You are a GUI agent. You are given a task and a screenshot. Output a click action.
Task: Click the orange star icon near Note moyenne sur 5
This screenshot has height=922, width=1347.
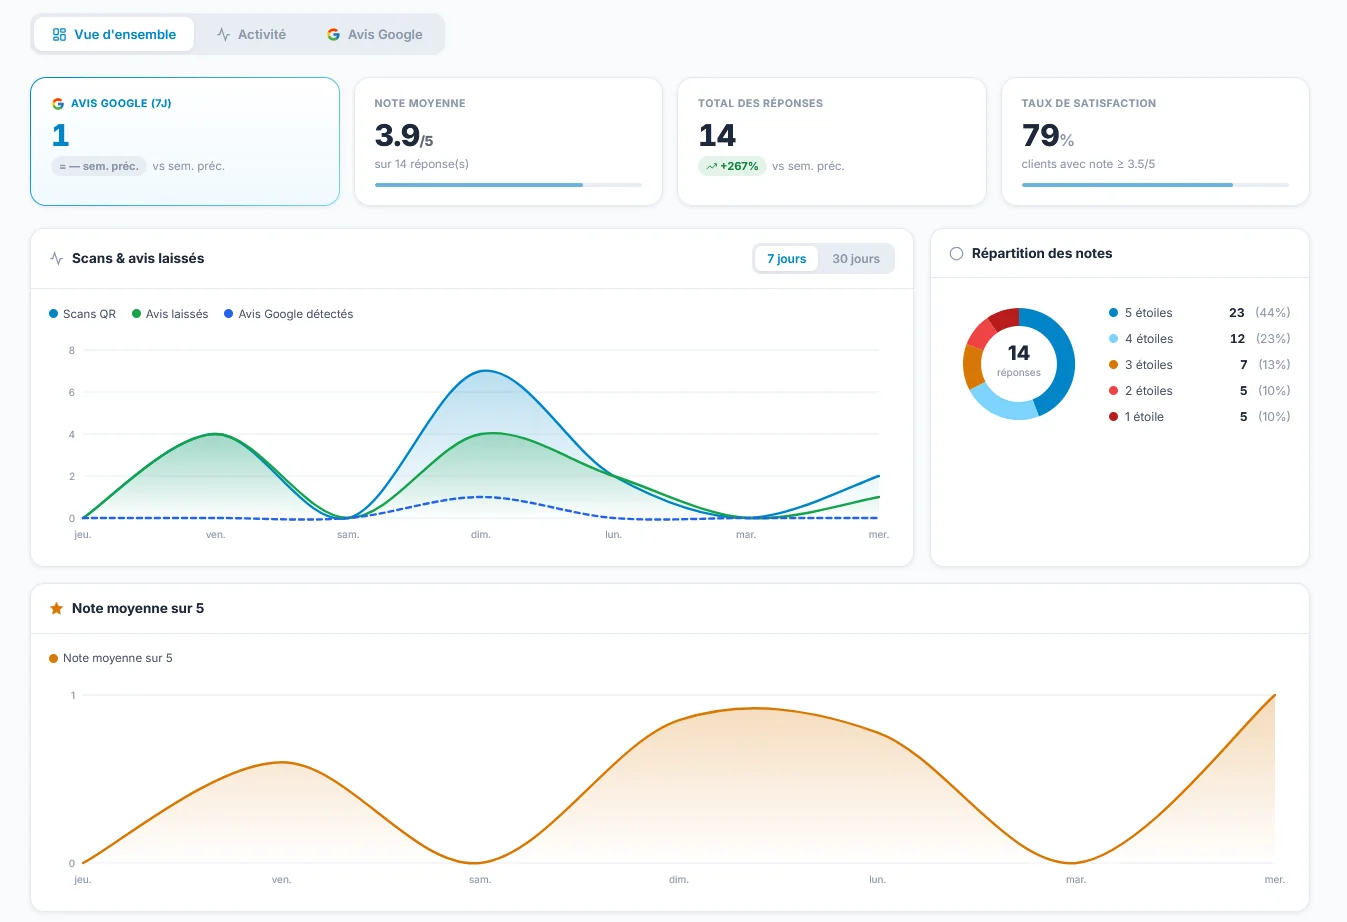pos(57,608)
